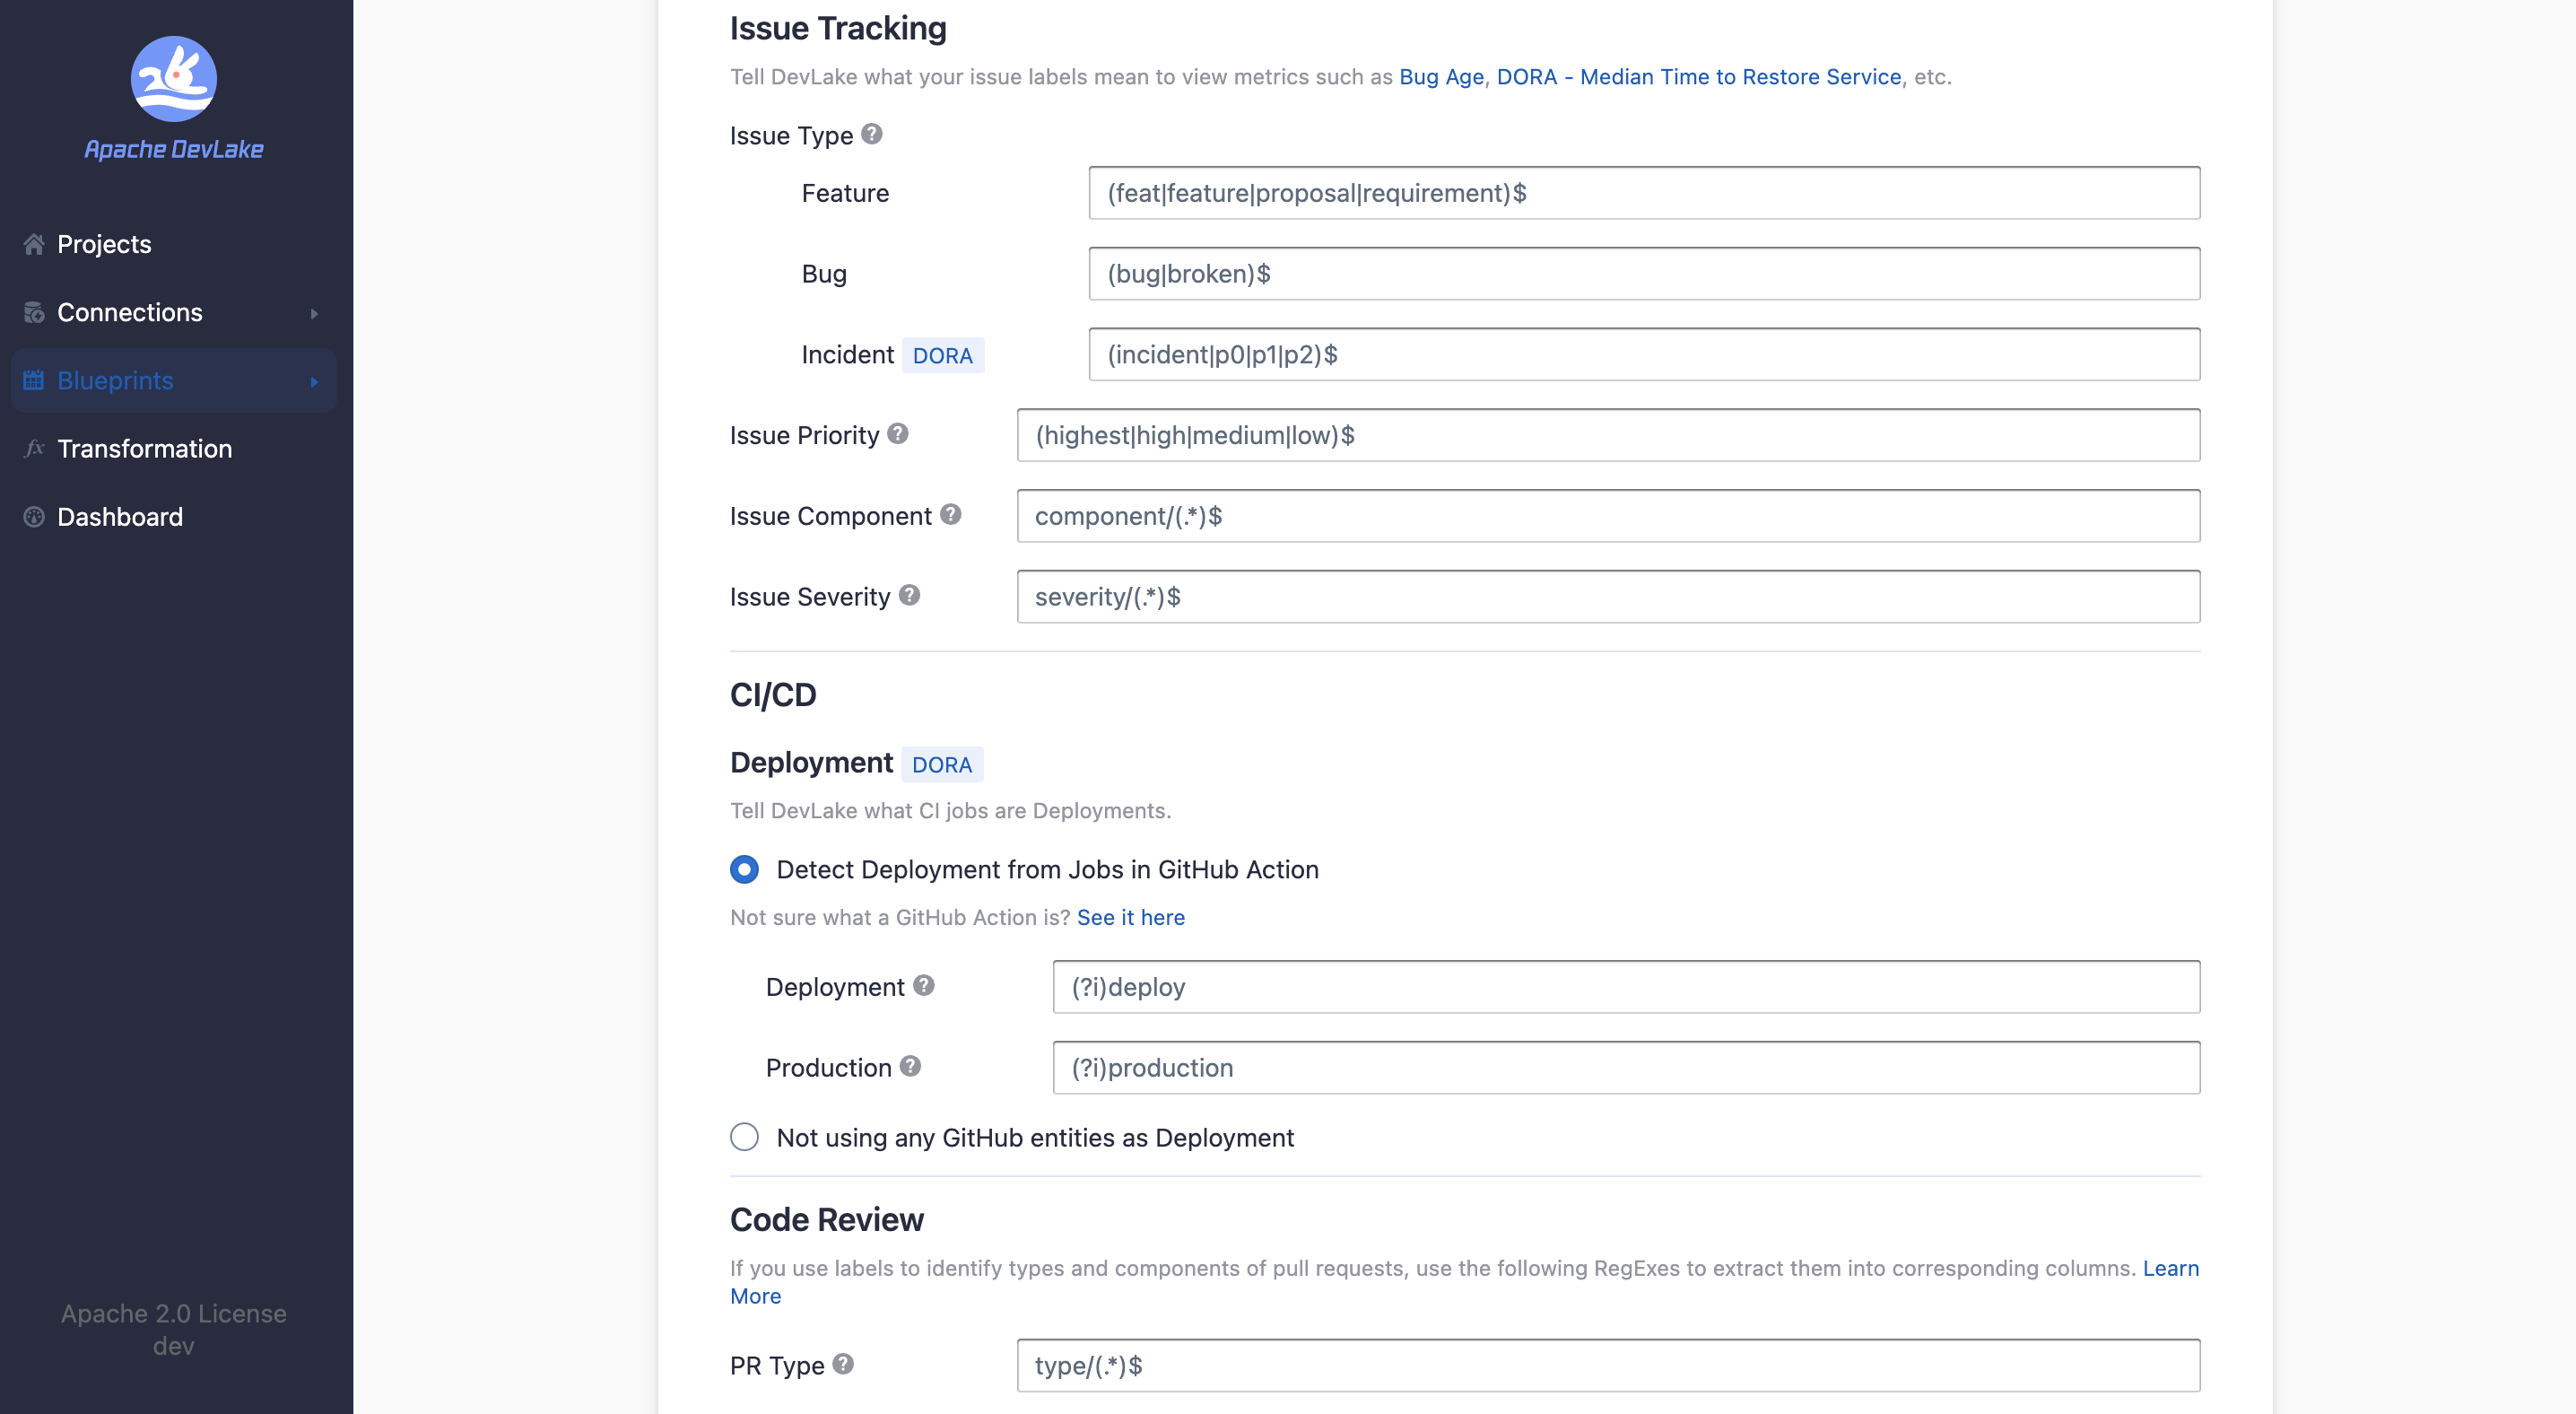Expand the Connections submenu arrow
Image resolution: width=2576 pixels, height=1414 pixels.
pos(314,313)
